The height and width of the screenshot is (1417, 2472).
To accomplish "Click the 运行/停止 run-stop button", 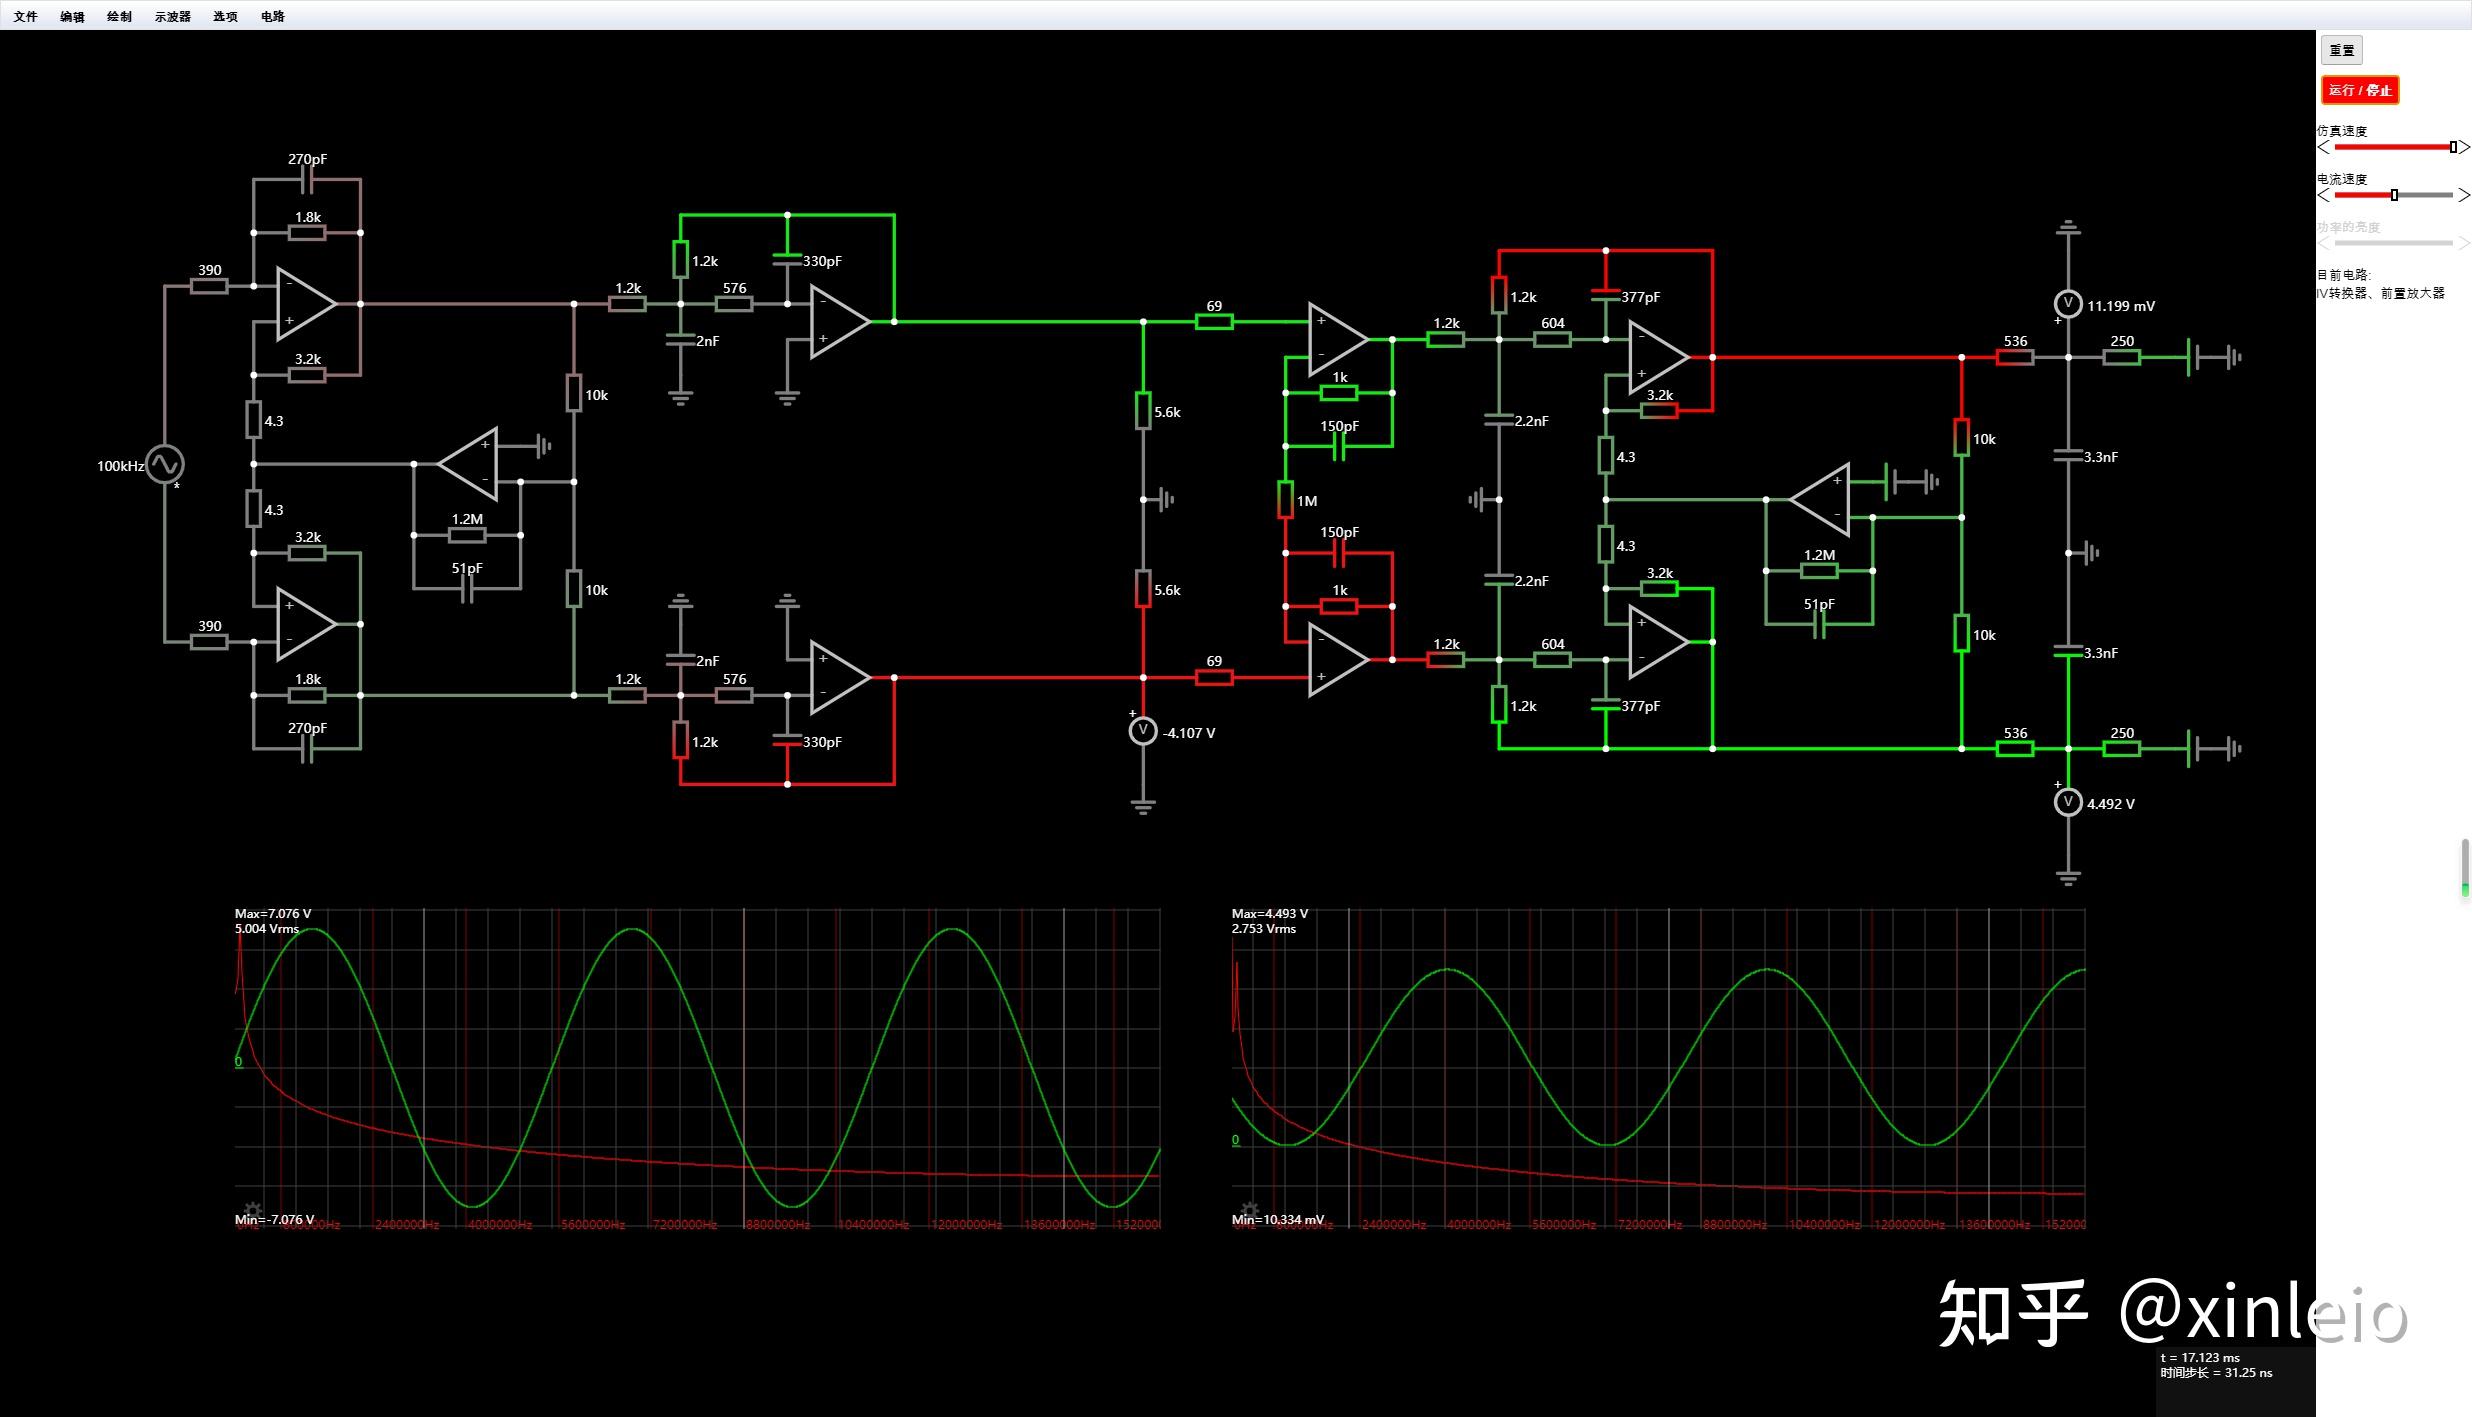I will tap(2359, 90).
